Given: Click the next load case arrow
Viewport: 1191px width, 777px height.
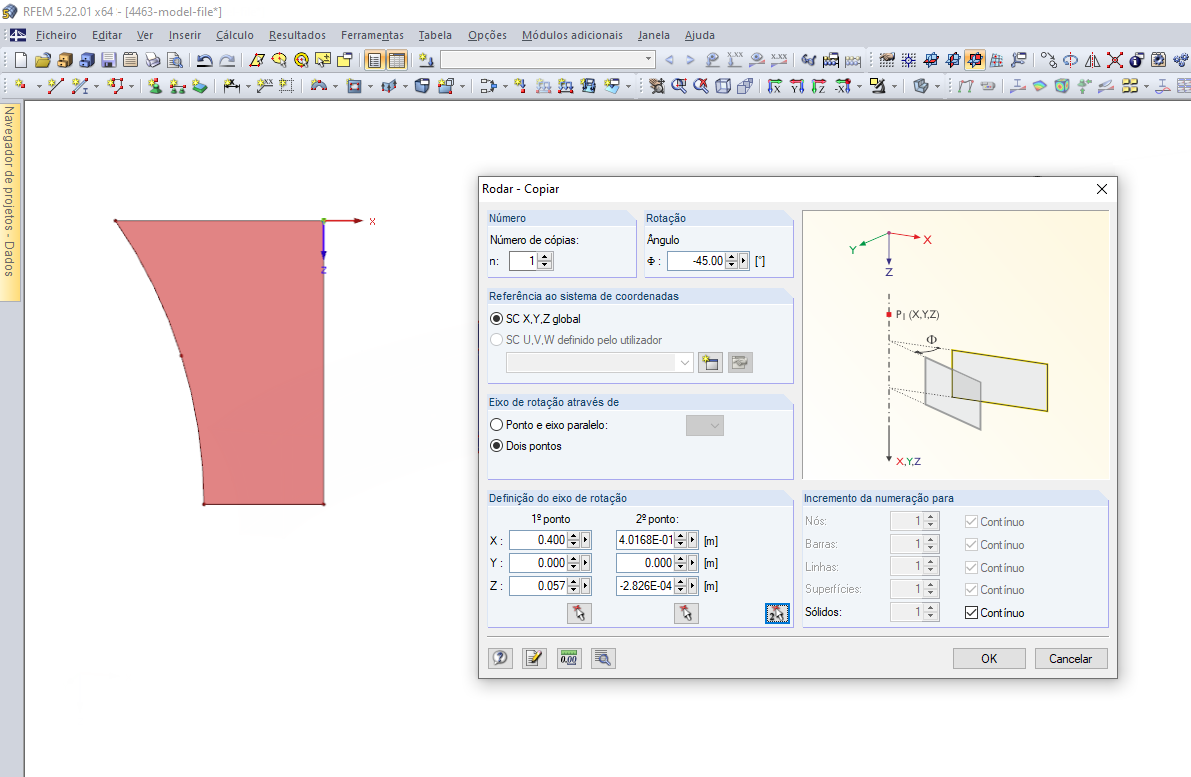Looking at the screenshot, I should [x=690, y=59].
